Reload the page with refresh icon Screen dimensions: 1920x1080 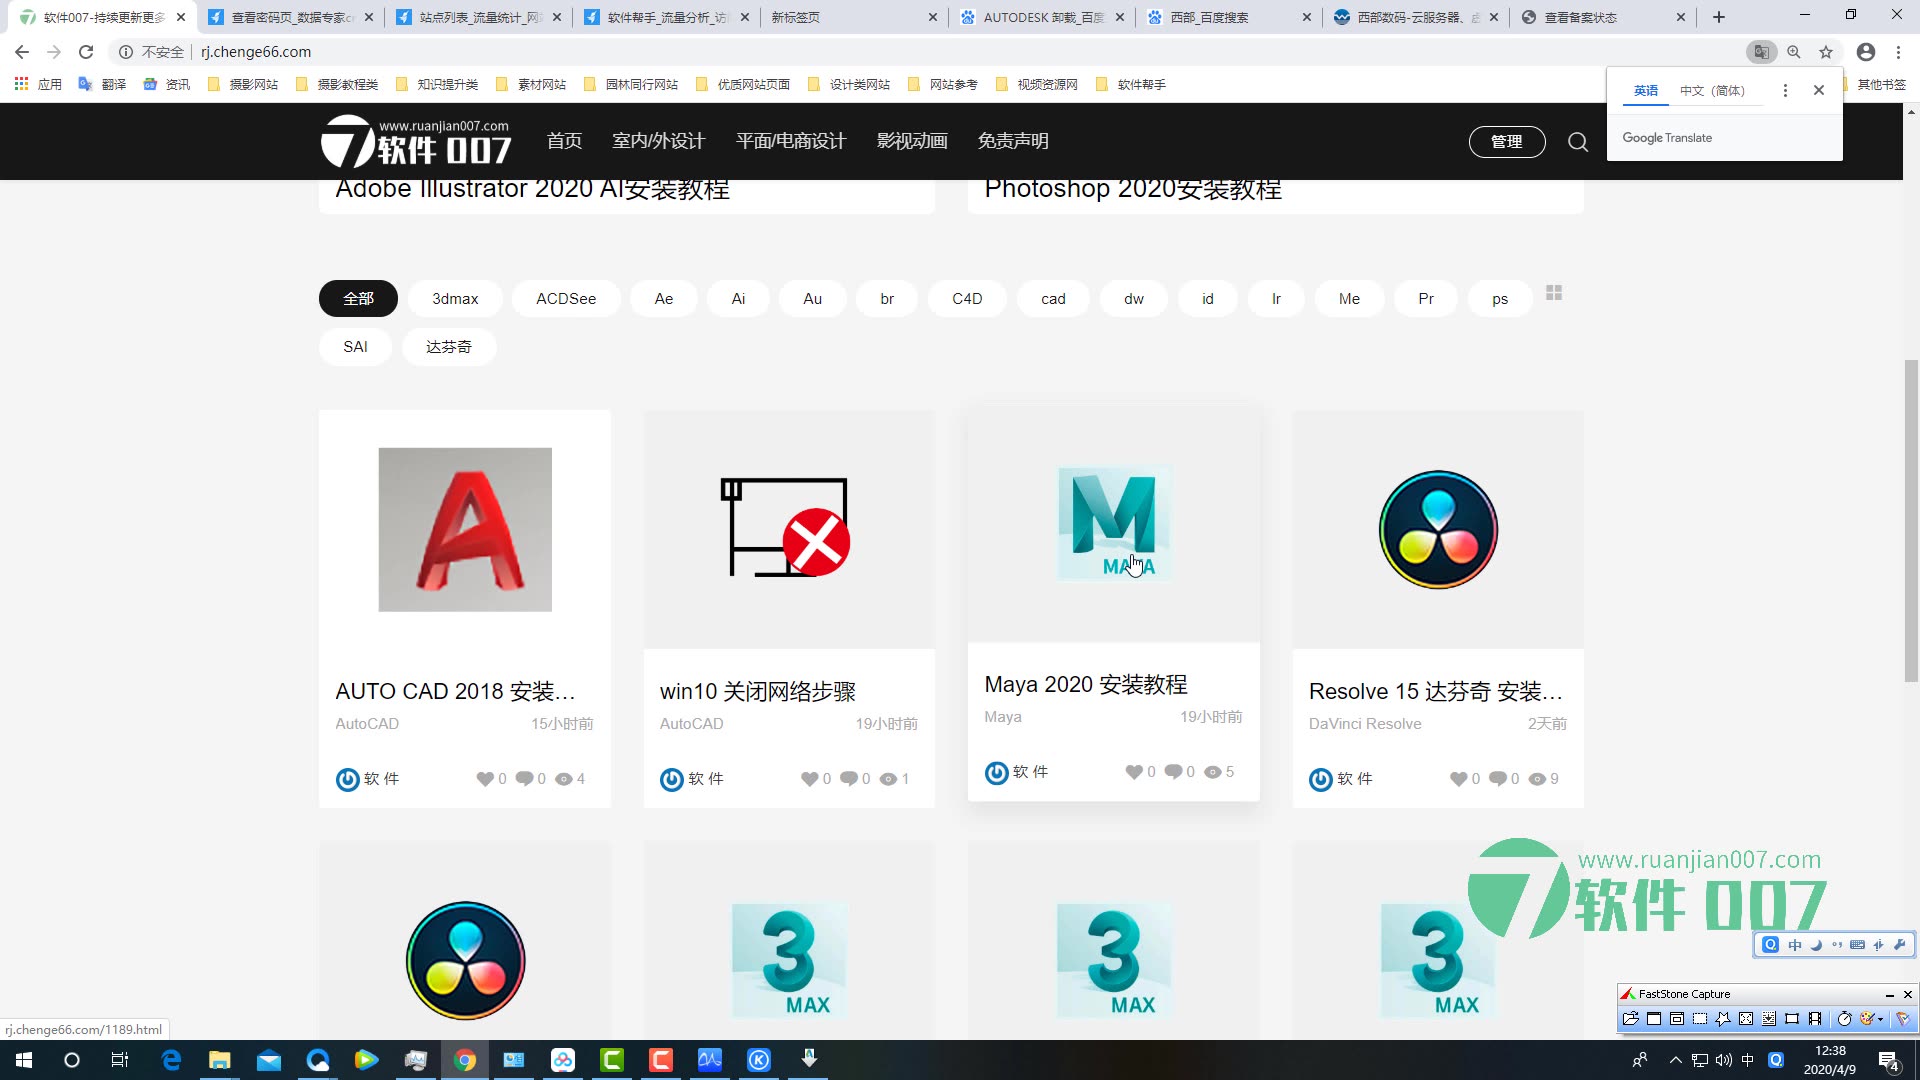[x=86, y=52]
